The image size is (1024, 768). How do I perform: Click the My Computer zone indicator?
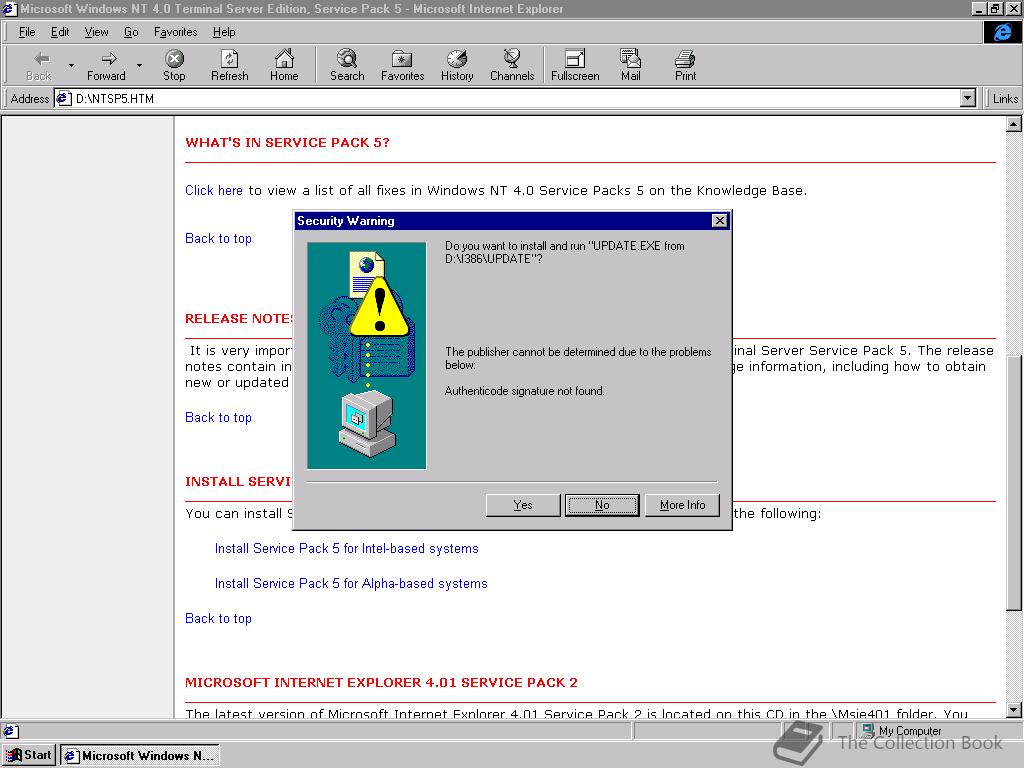point(902,731)
